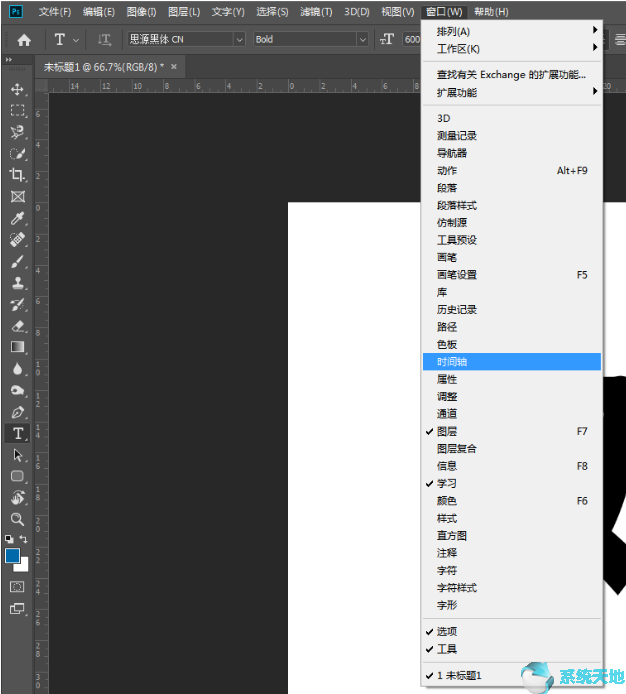
Task: Select the Brush tool
Action: (17, 261)
